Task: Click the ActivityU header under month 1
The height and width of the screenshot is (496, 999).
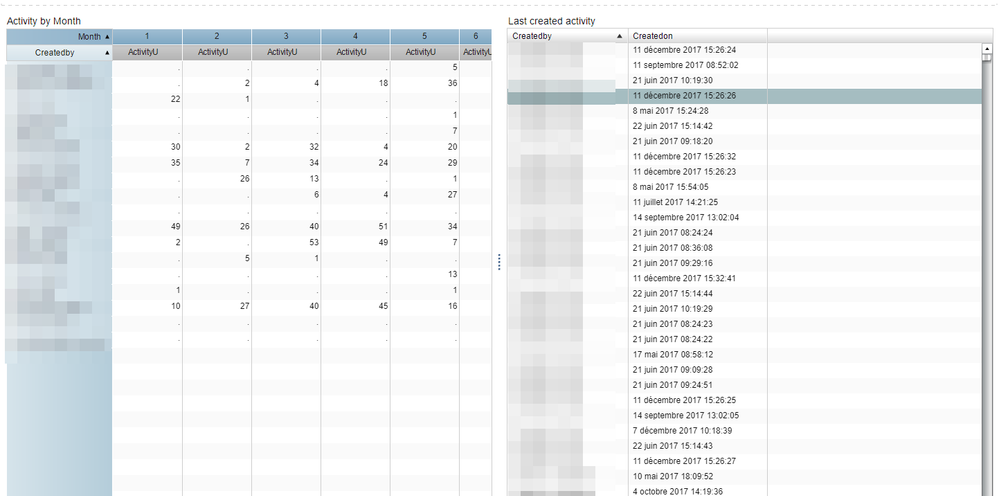Action: point(147,53)
